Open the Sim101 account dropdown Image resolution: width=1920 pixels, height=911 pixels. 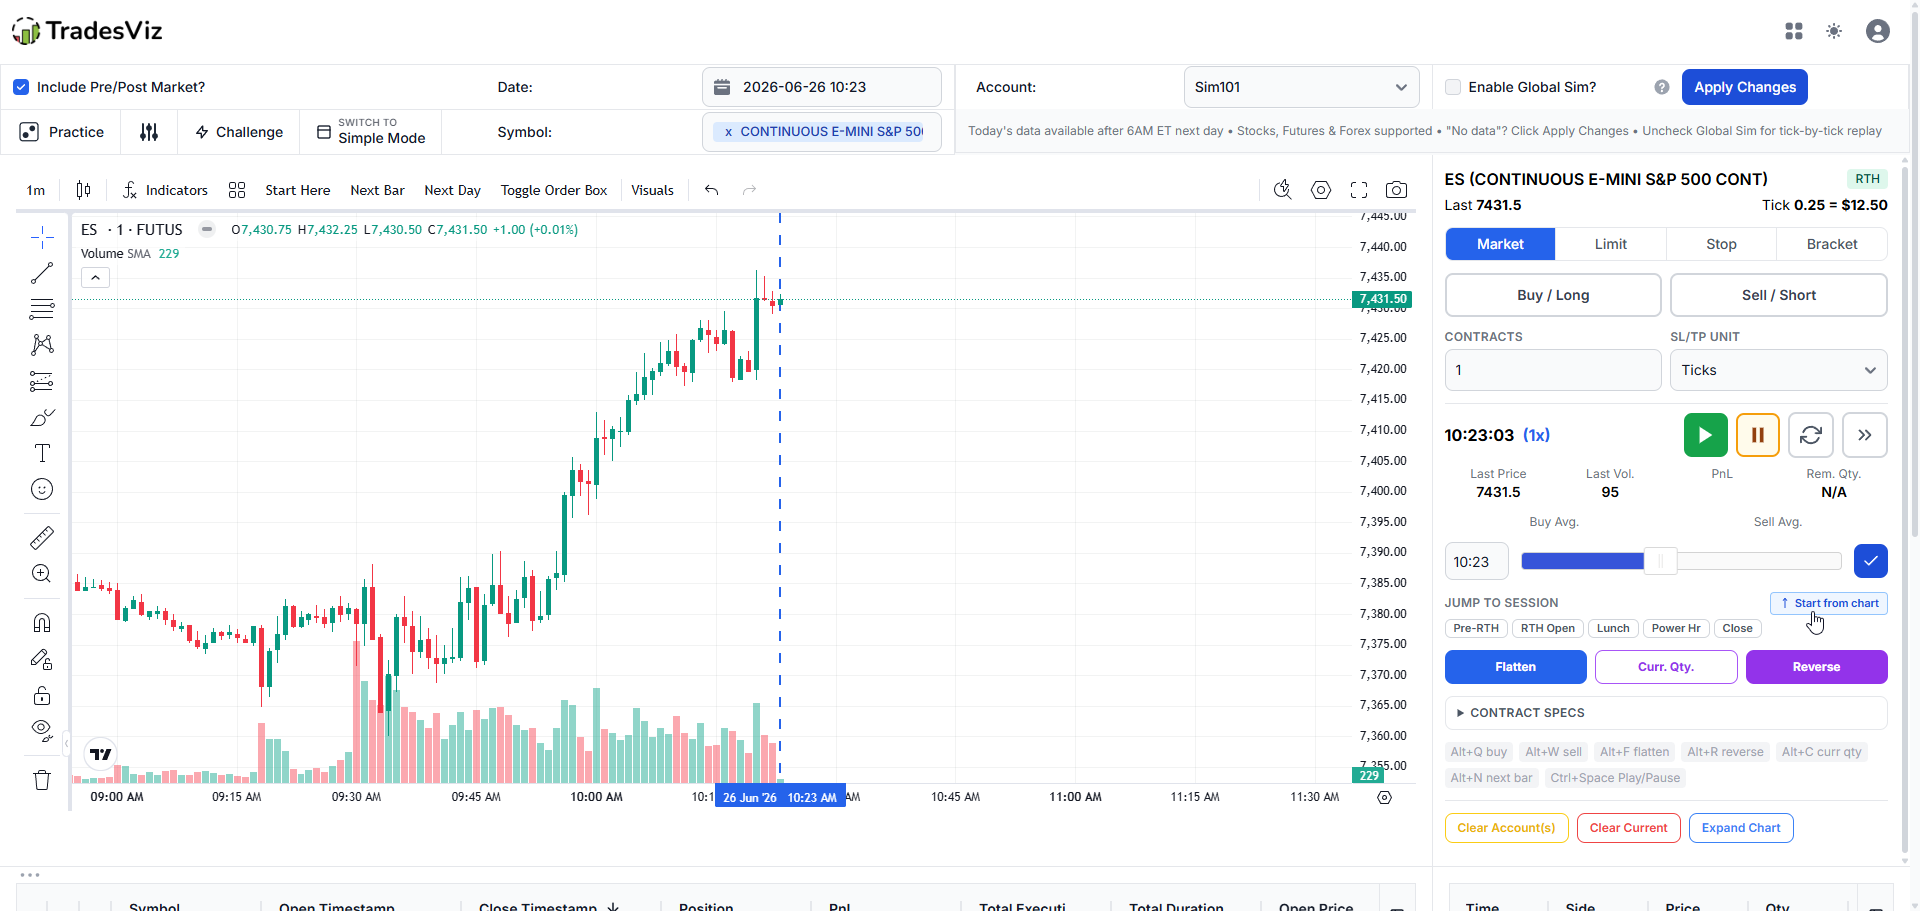tap(1302, 87)
